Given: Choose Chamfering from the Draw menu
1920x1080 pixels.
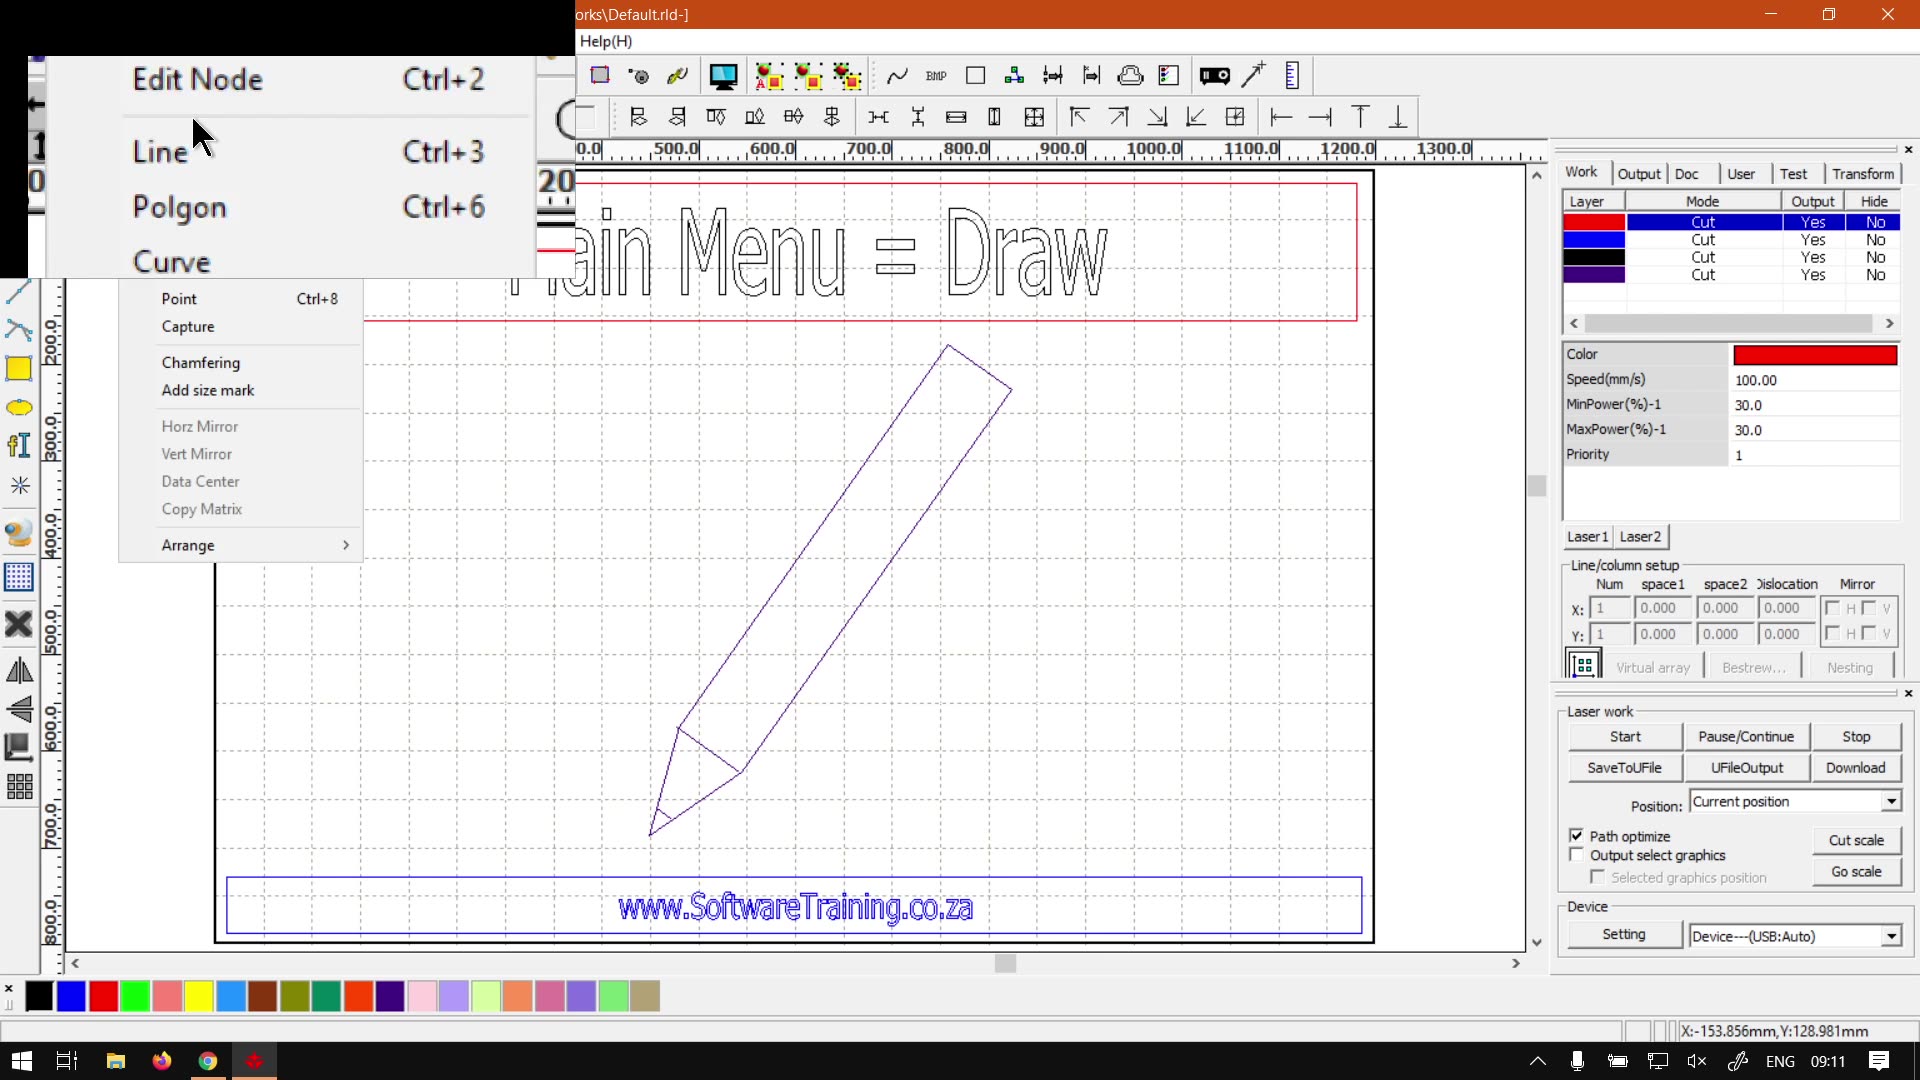Looking at the screenshot, I should pyautogui.click(x=201, y=362).
